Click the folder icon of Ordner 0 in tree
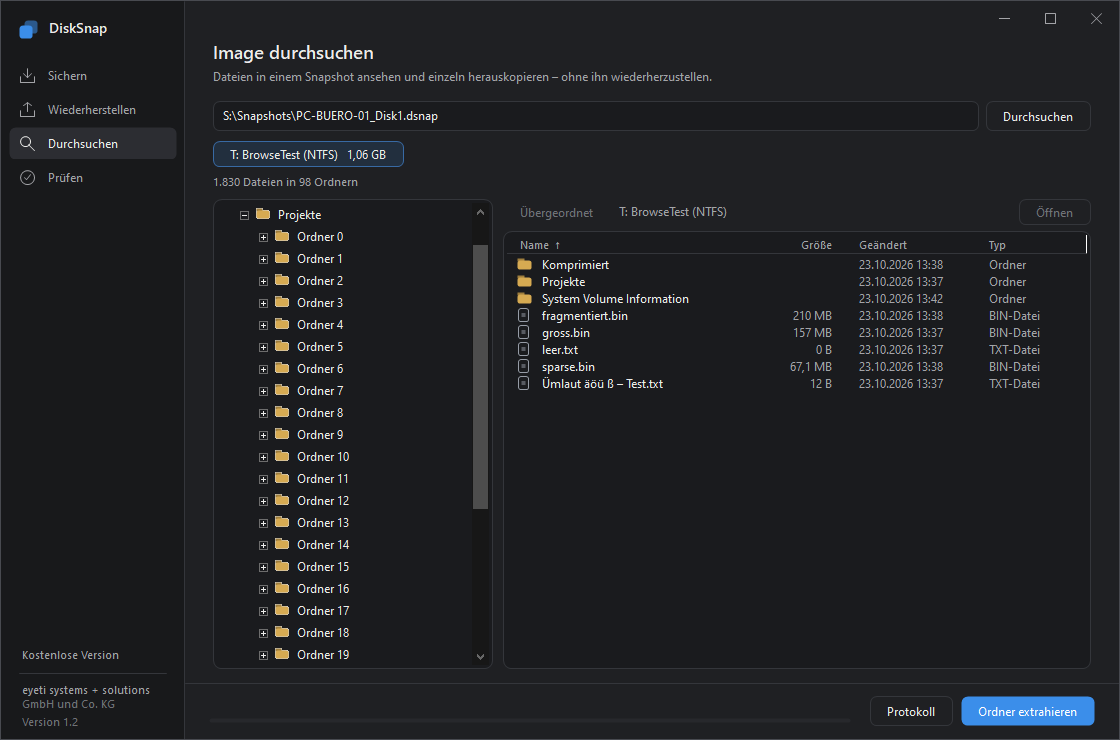 (x=282, y=236)
